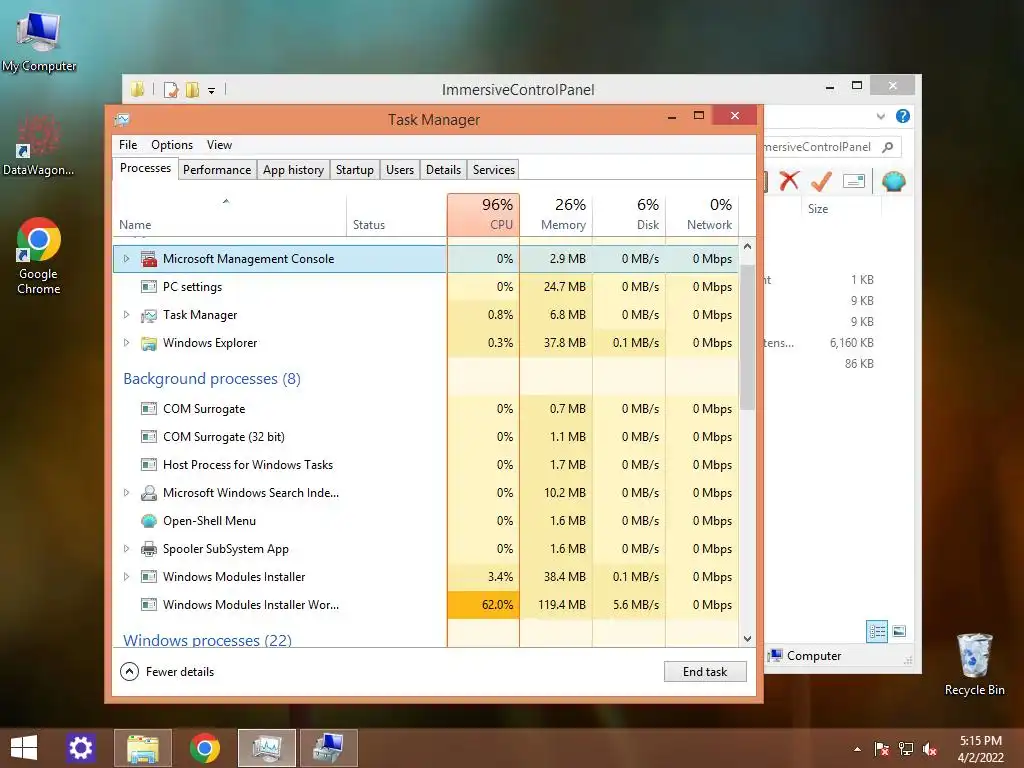Viewport: 1024px width, 768px height.
Task: Click the Windows Explorer process icon
Action: (x=149, y=344)
